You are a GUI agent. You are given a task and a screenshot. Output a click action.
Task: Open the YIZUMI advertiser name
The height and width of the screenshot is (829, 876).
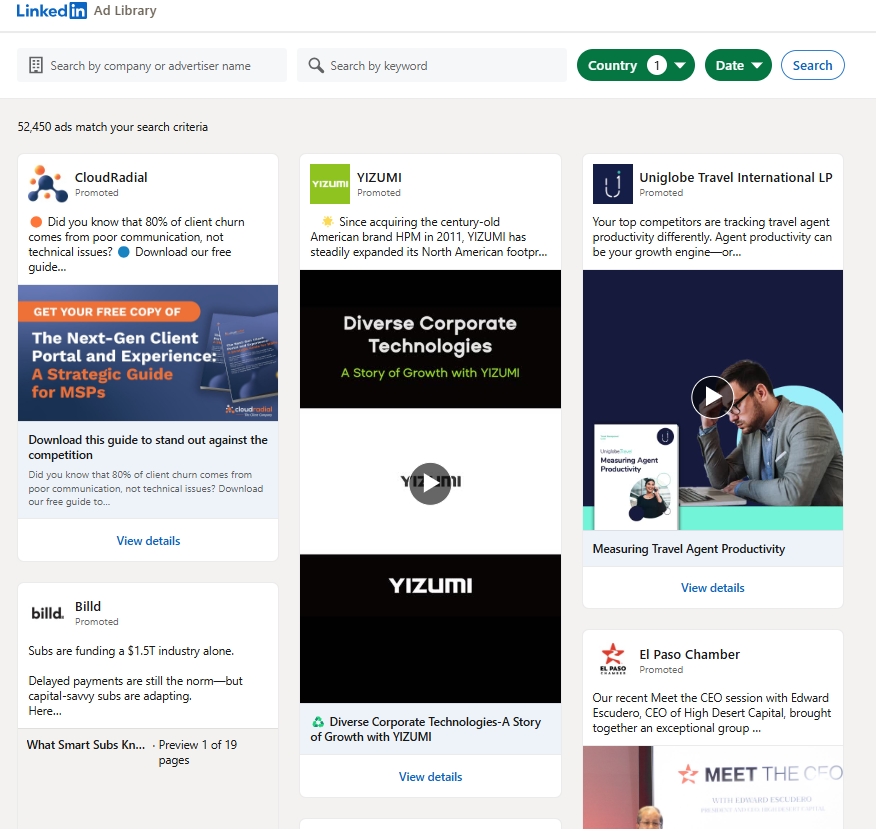[x=379, y=178]
